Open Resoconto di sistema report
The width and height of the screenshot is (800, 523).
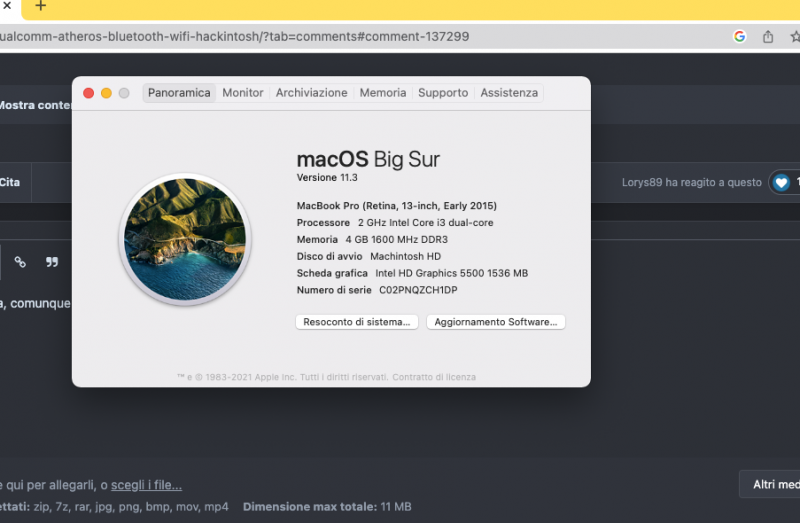(357, 322)
